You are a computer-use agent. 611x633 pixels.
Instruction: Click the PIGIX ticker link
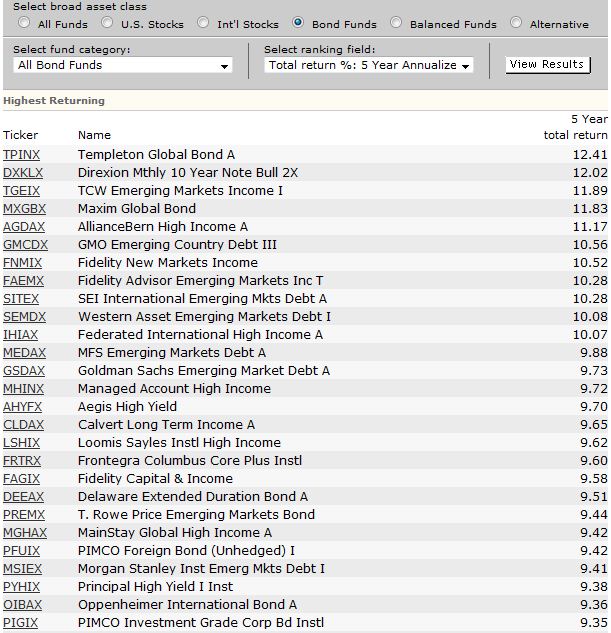(x=21, y=623)
